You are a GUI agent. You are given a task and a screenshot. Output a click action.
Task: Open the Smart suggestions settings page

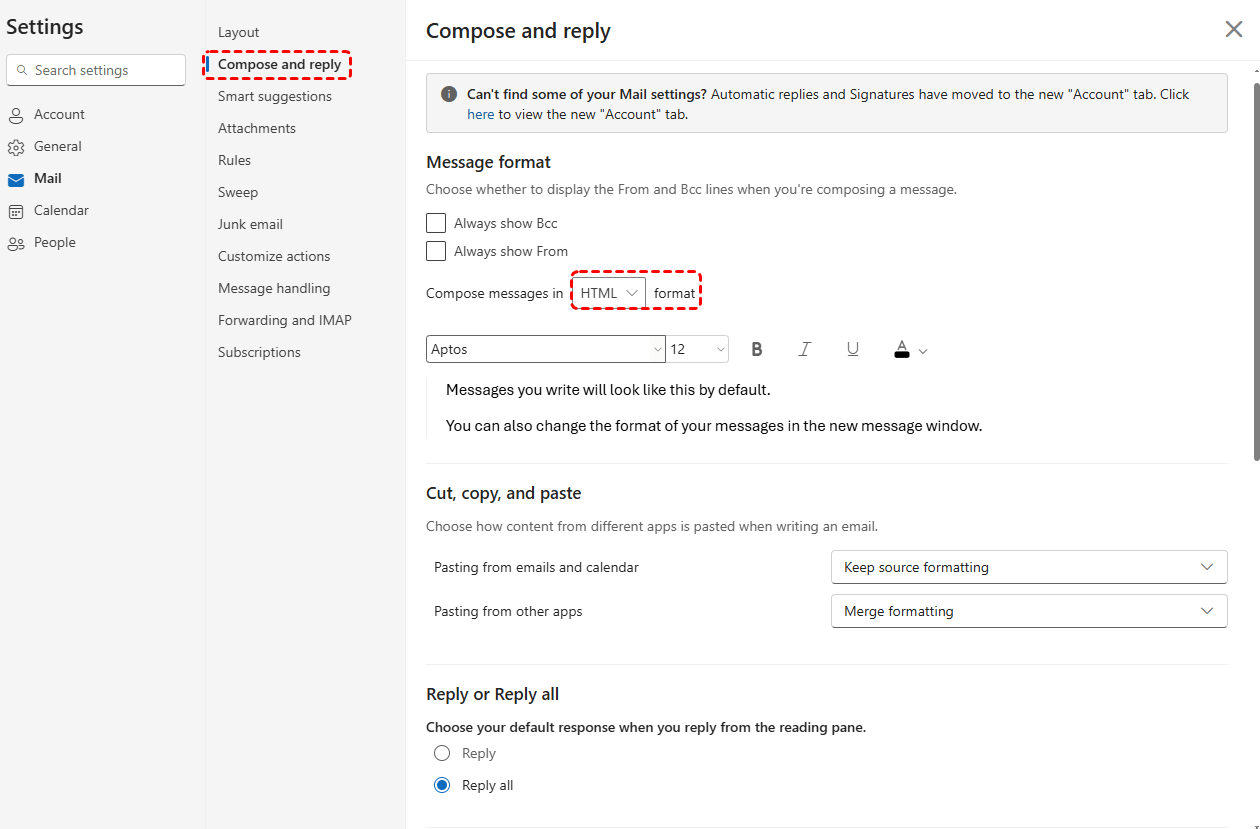[275, 96]
